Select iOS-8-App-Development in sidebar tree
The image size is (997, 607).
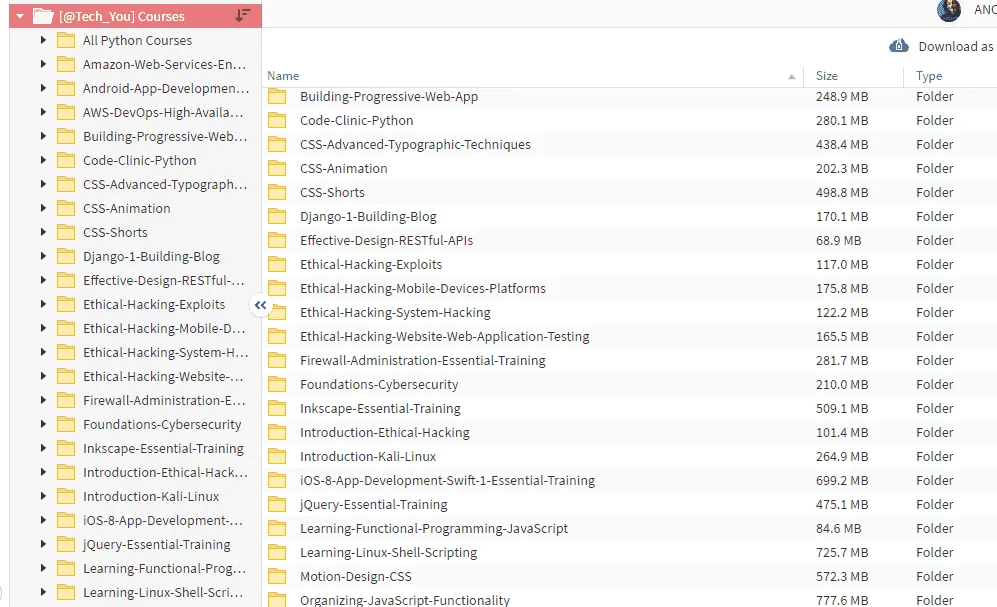coord(162,521)
